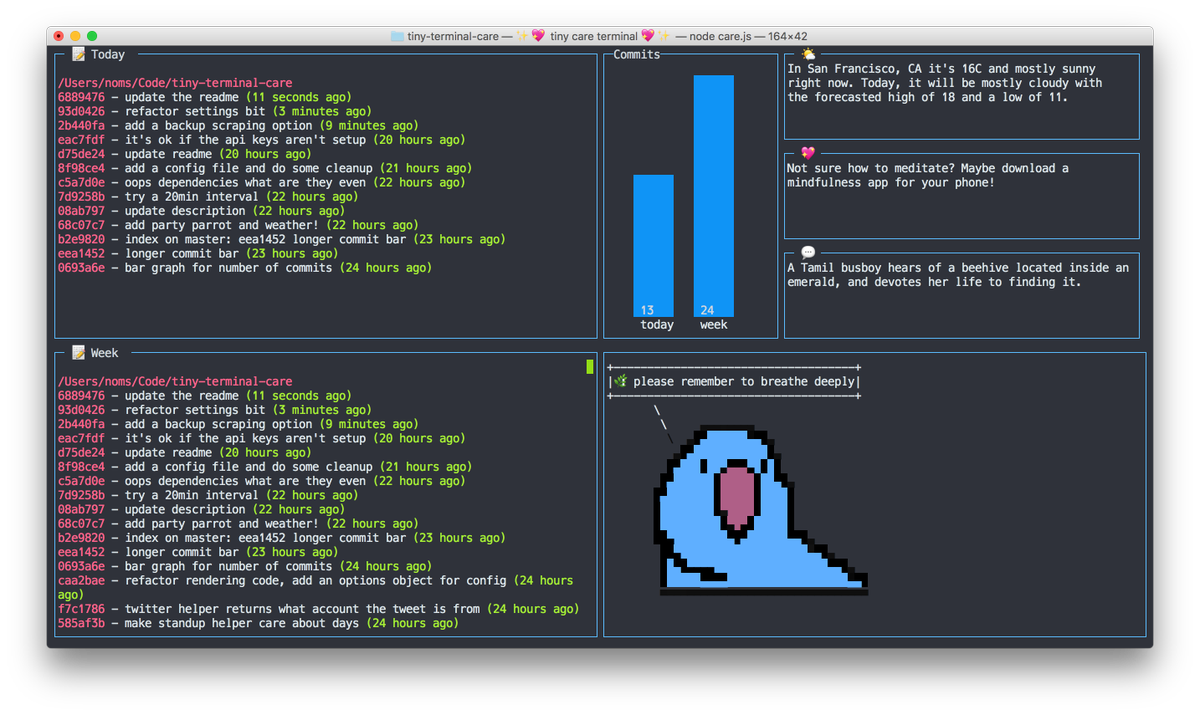Screen dimensions: 1200x715
Task: Click the 'week' label under the bar chart
Action: 714,325
